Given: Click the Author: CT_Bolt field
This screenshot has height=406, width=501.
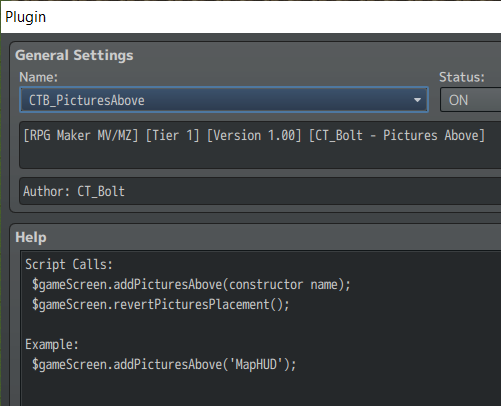Looking at the screenshot, I should click(x=260, y=191).
